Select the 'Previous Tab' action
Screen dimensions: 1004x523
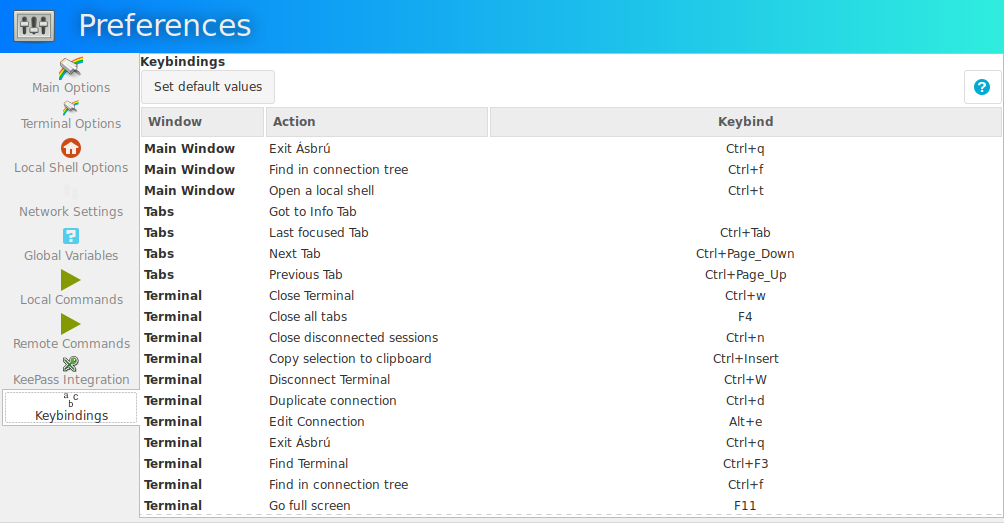[x=305, y=275]
